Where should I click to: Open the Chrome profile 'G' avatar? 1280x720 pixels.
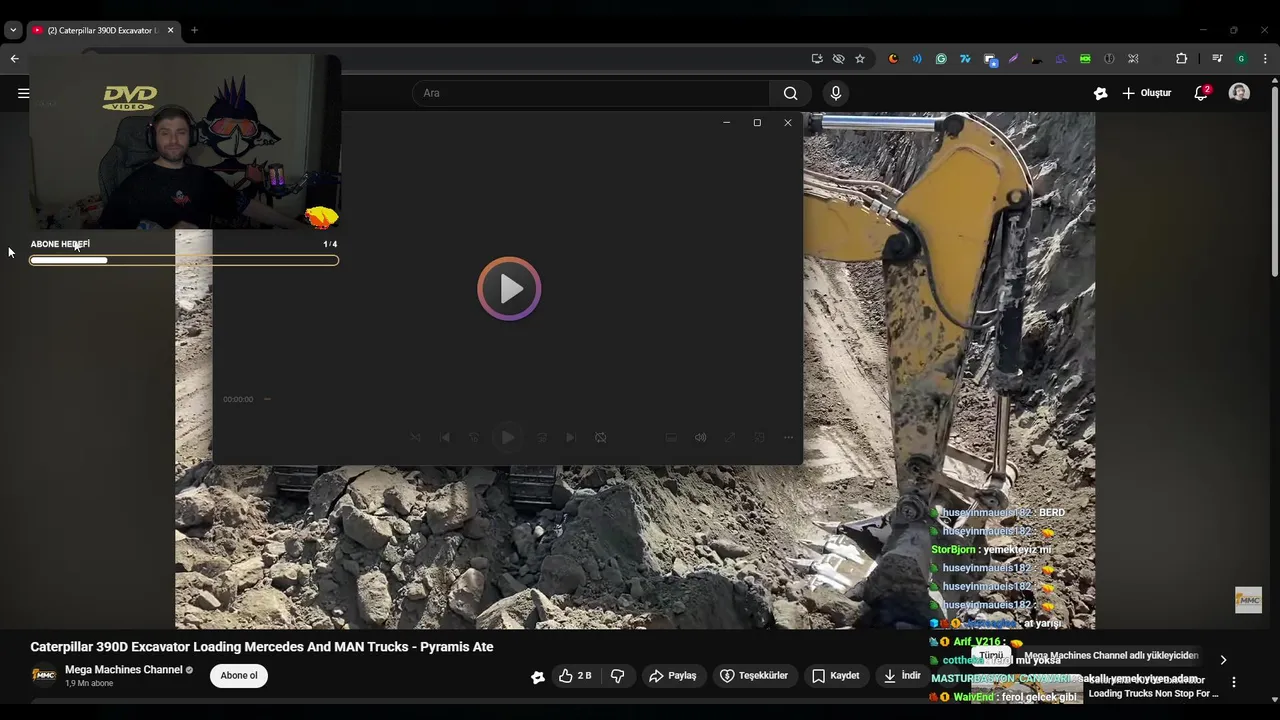point(1241,59)
